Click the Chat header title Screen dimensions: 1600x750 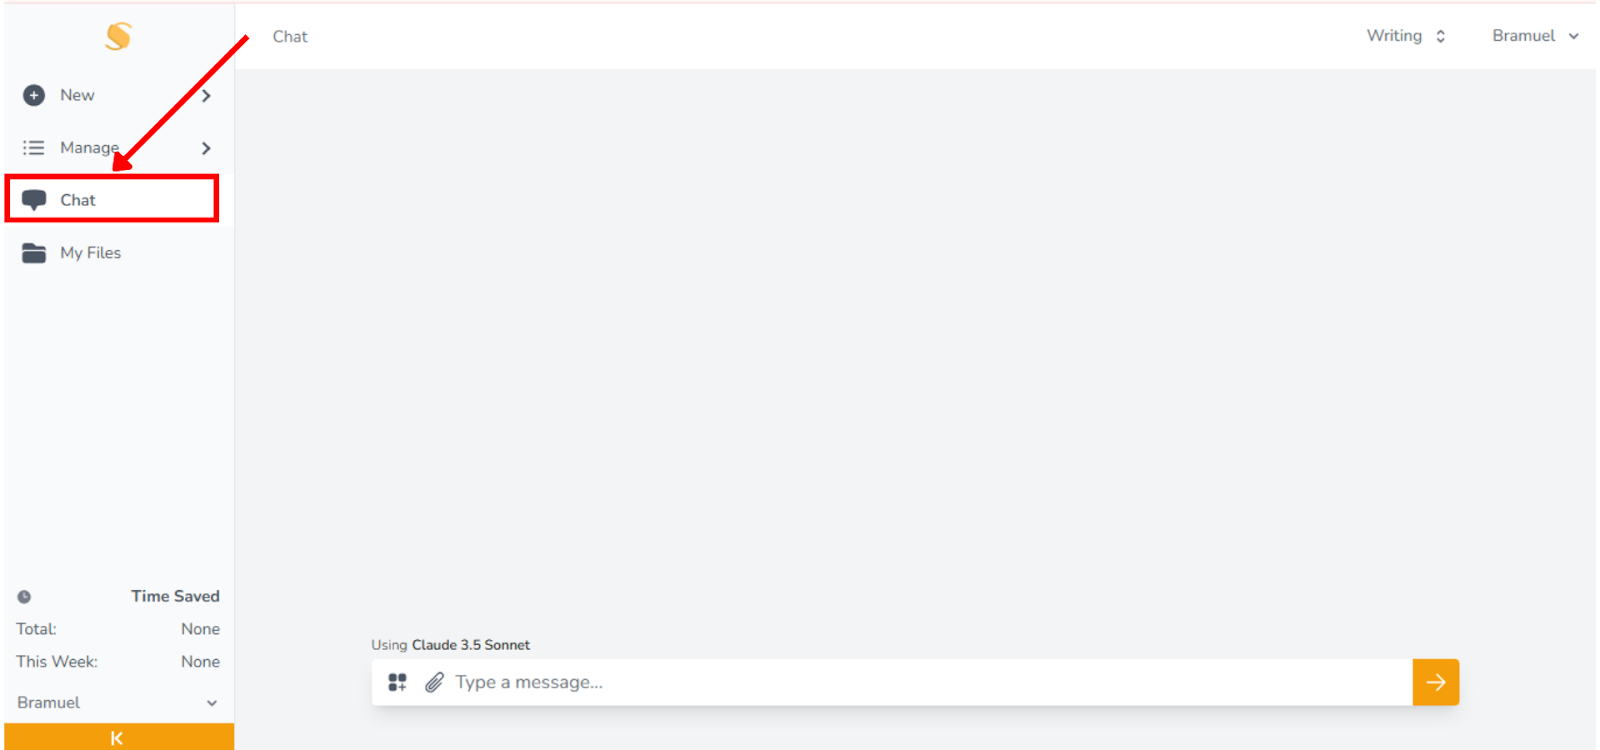290,37
